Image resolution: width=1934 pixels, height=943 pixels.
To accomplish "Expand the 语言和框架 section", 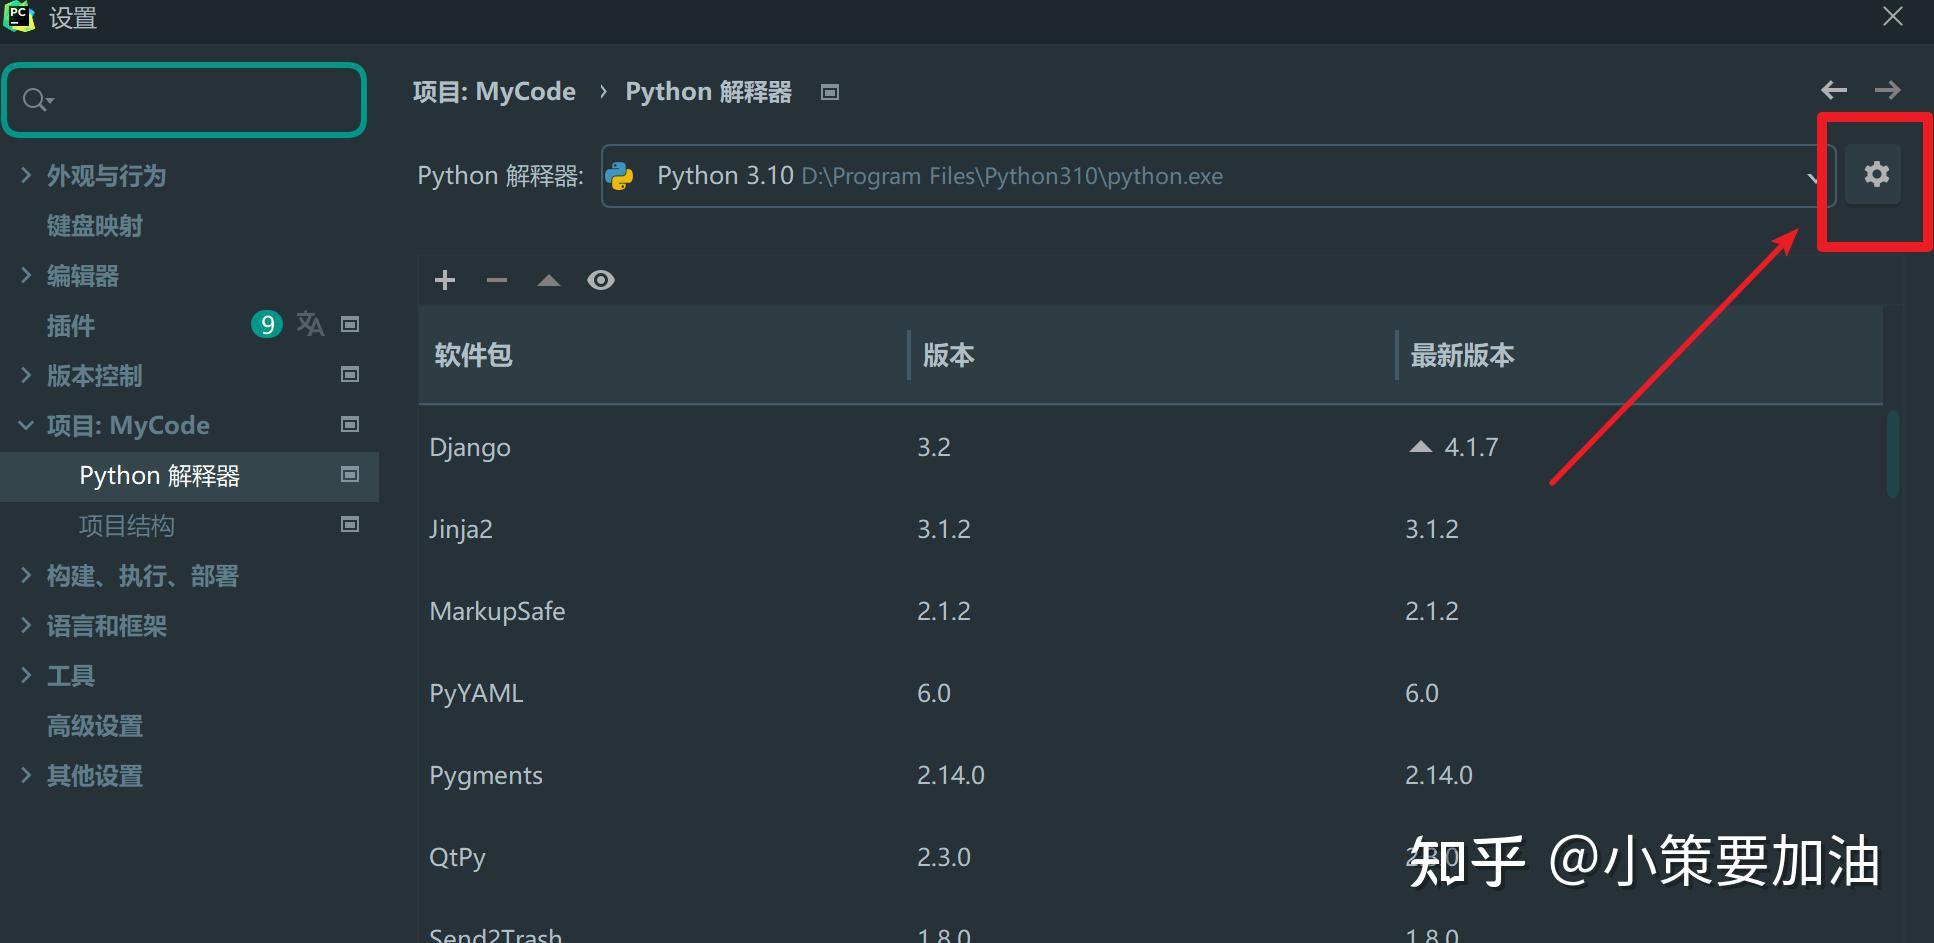I will [x=25, y=625].
